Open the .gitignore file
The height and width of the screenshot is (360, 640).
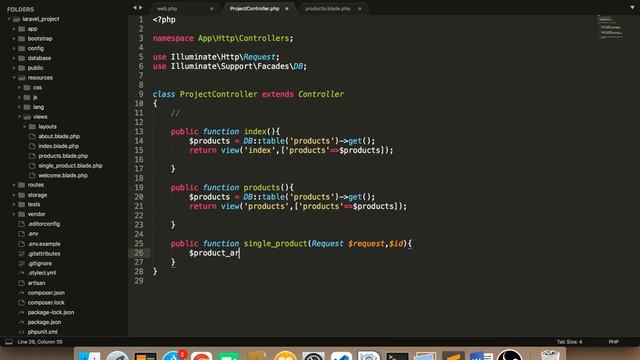click(x=40, y=263)
